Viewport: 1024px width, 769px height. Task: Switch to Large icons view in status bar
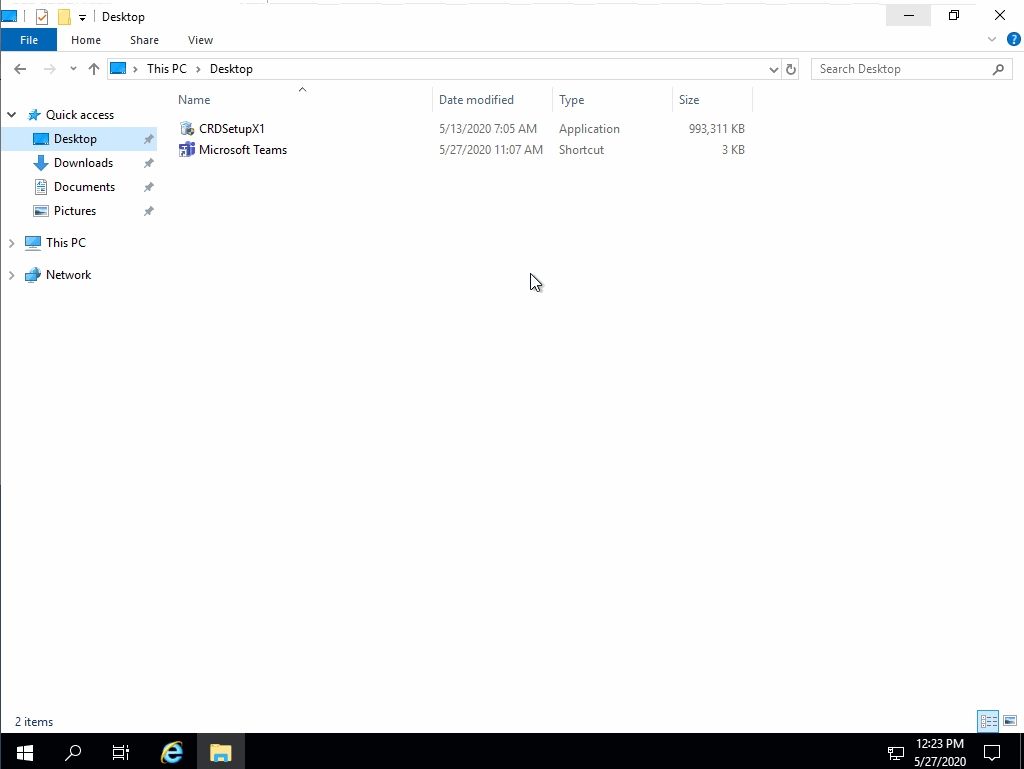tap(1010, 721)
